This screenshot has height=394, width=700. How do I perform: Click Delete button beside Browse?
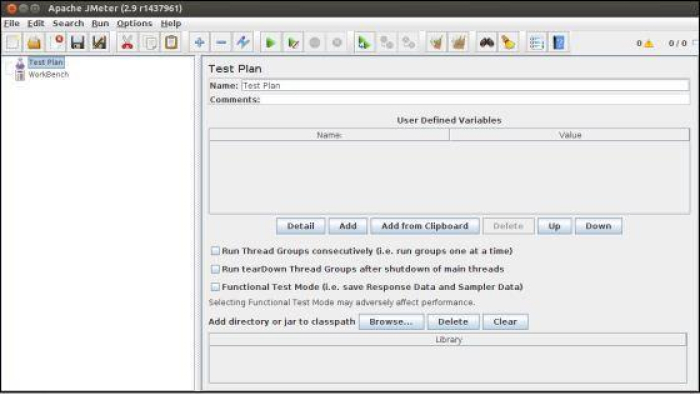[453, 322]
